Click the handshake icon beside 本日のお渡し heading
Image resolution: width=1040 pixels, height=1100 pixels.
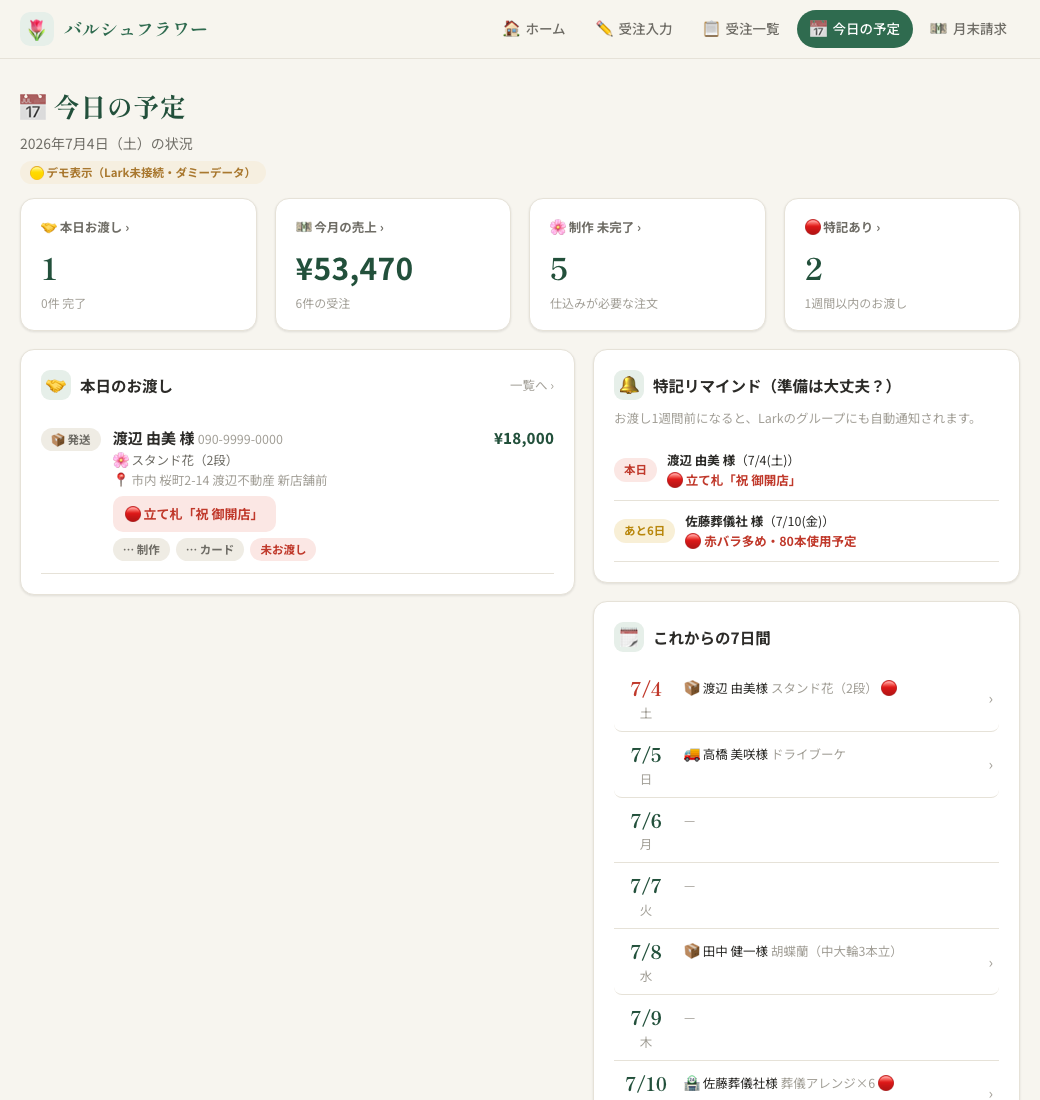click(x=55, y=385)
